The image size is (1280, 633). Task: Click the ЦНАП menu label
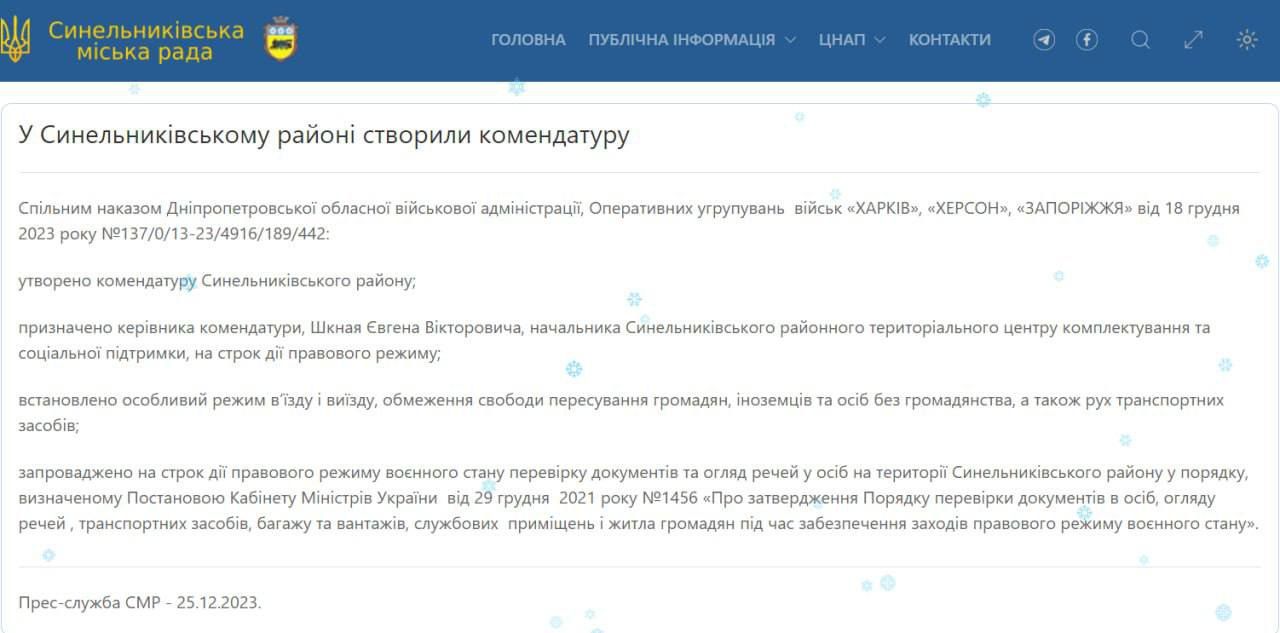pos(841,40)
